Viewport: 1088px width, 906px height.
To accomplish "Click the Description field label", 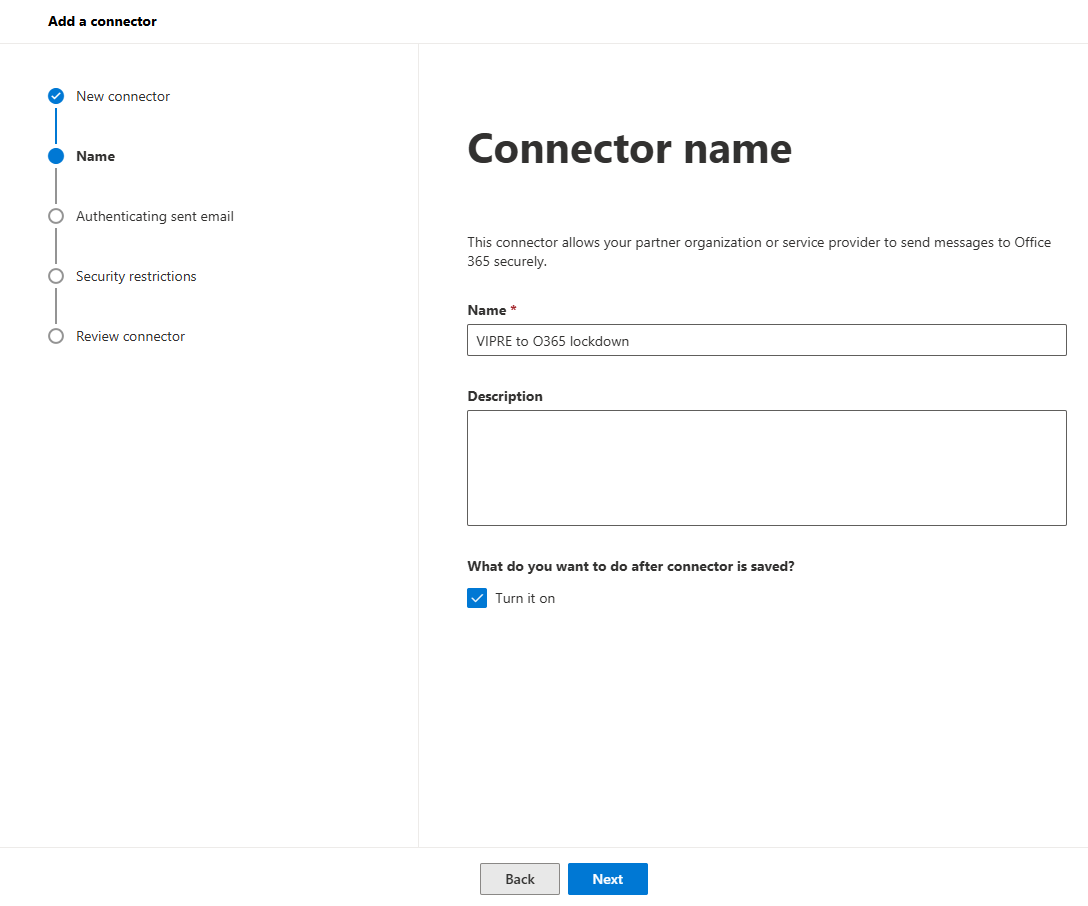I will pos(505,396).
